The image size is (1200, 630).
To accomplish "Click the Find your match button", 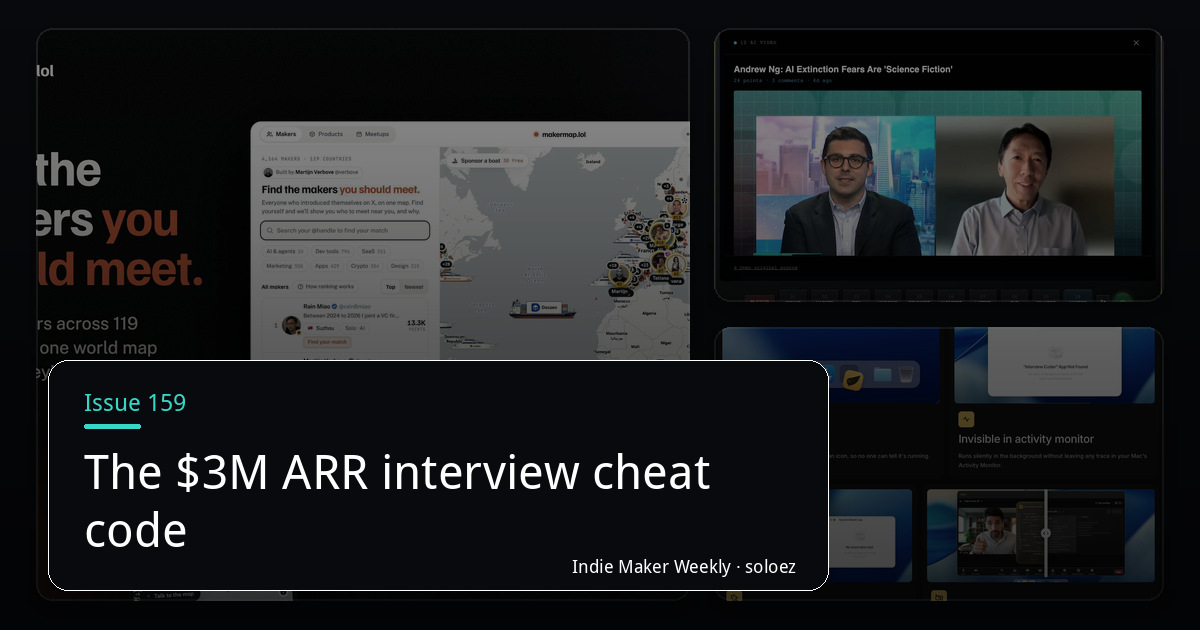I will point(326,342).
